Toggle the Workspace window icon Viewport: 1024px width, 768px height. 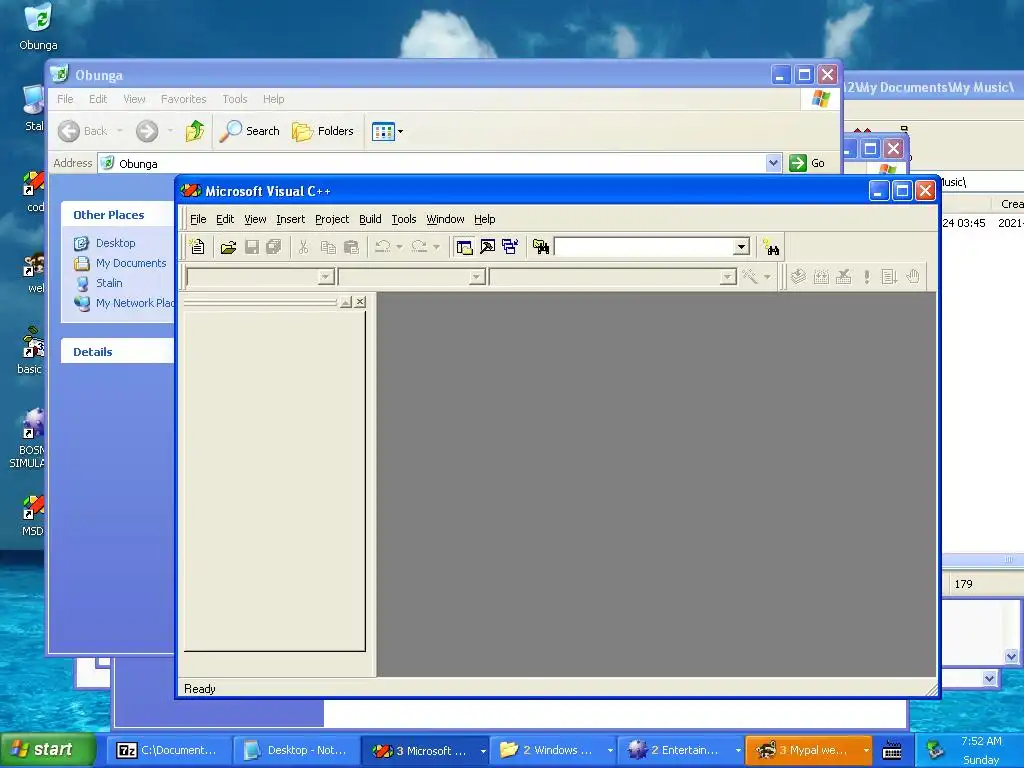(464, 247)
